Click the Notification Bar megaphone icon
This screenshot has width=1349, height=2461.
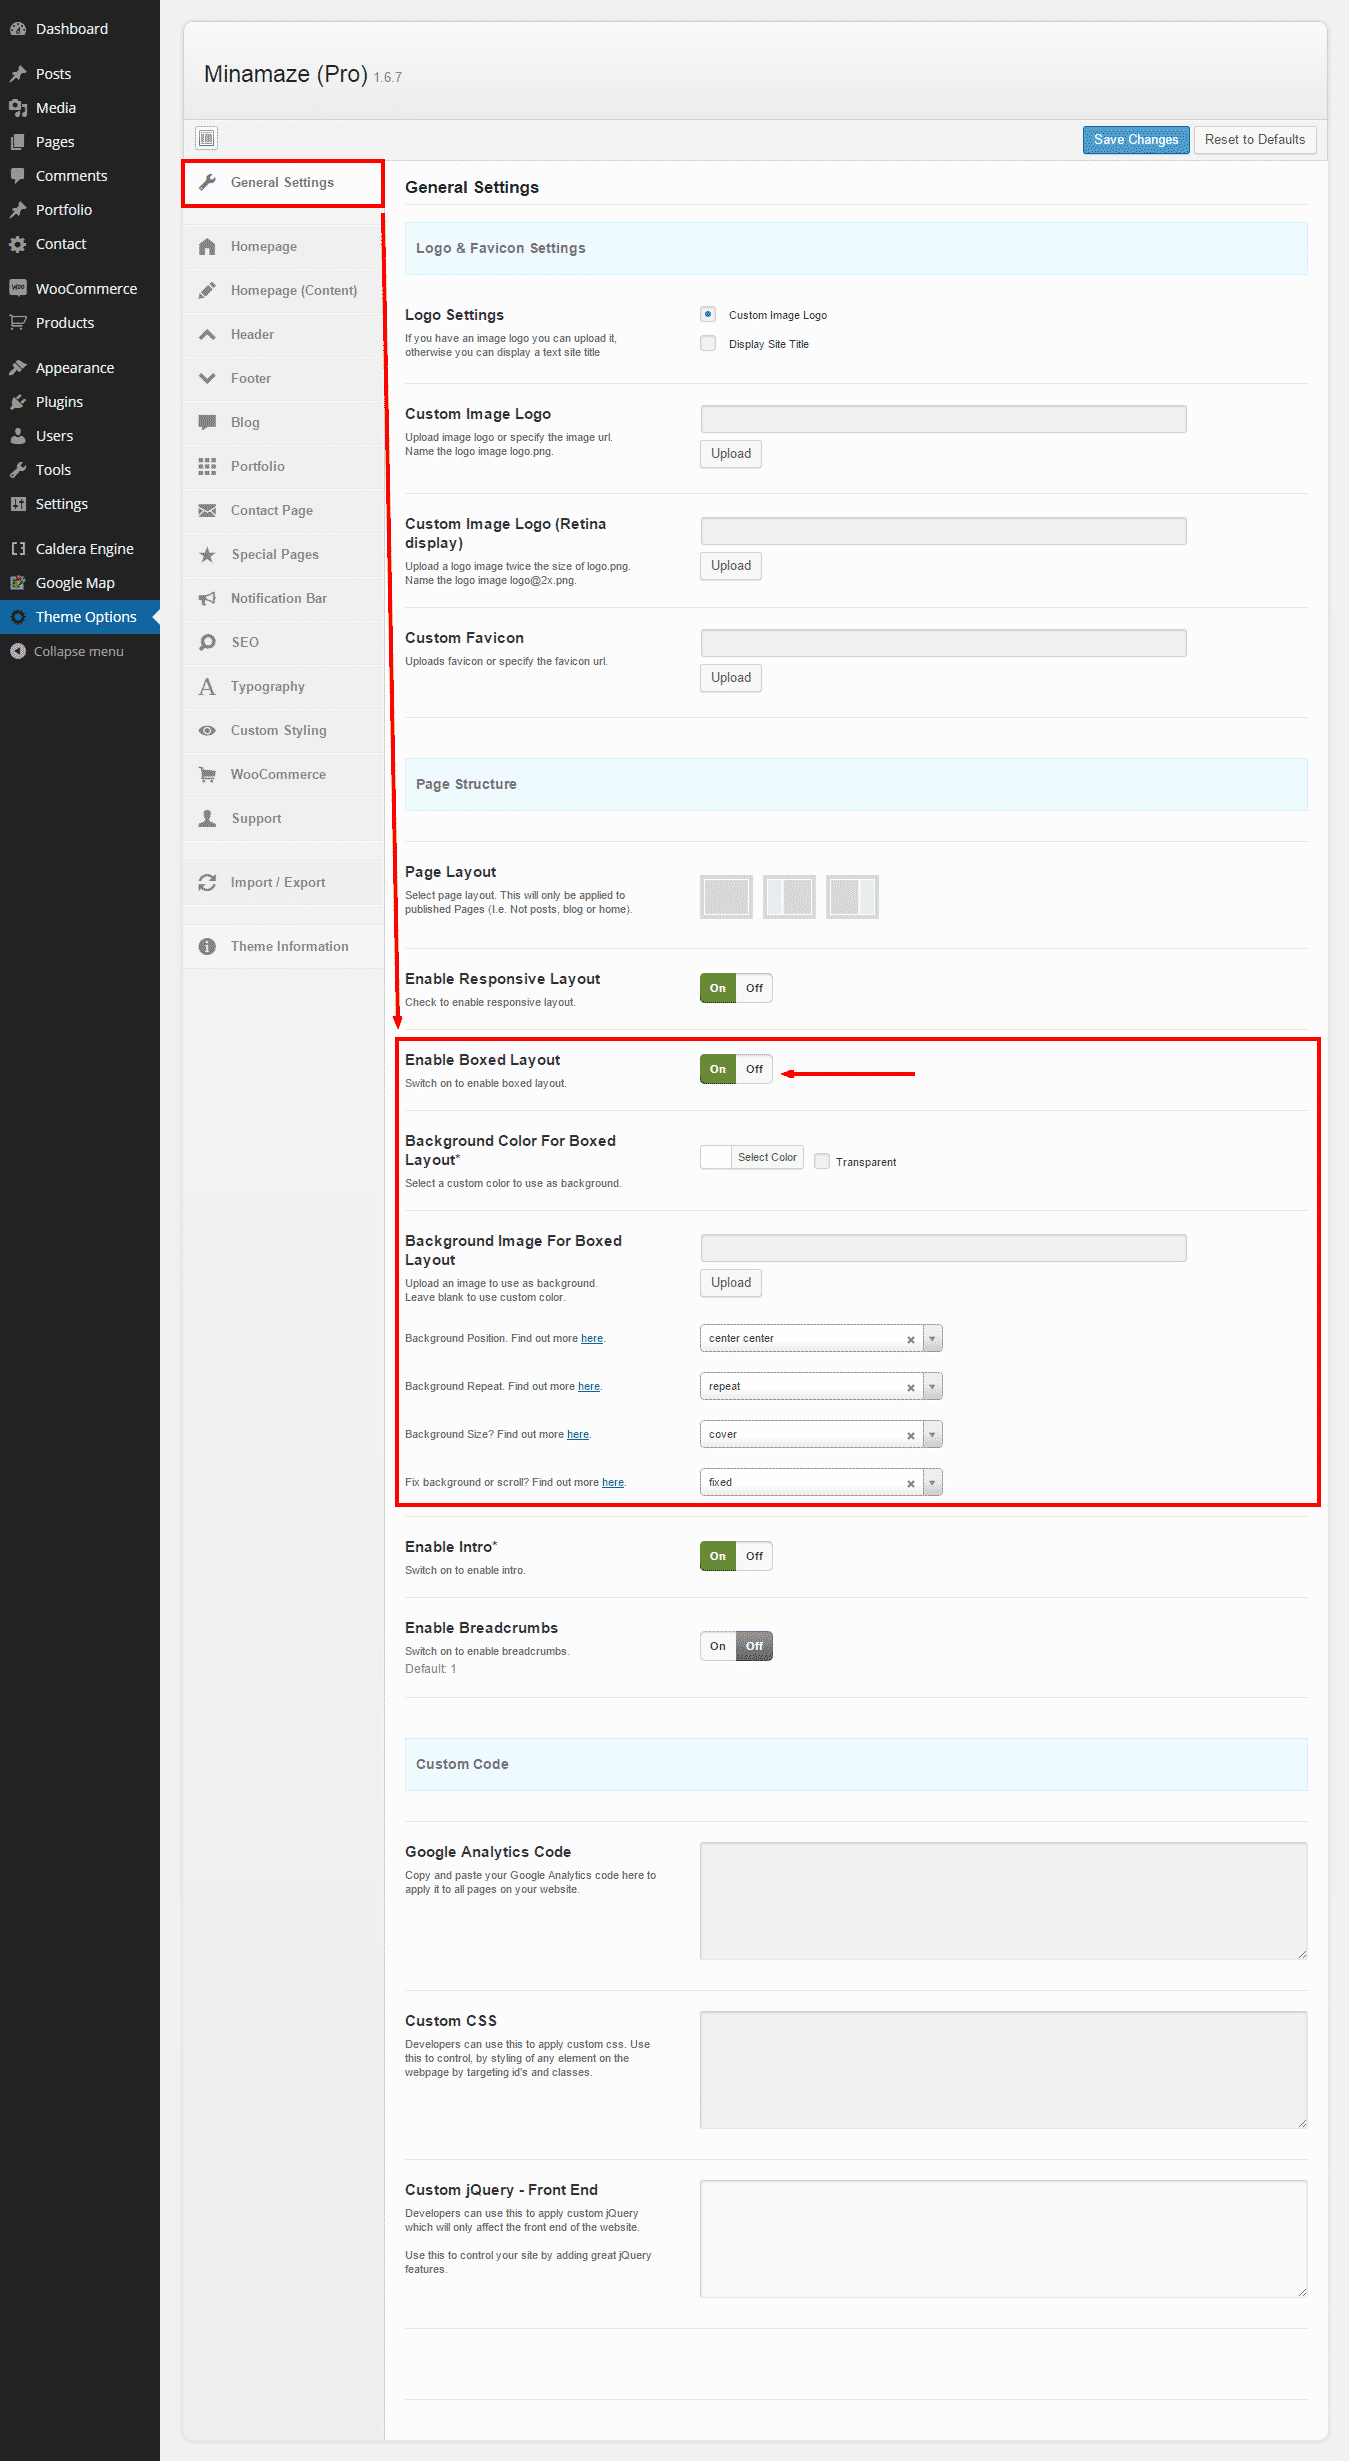[207, 599]
